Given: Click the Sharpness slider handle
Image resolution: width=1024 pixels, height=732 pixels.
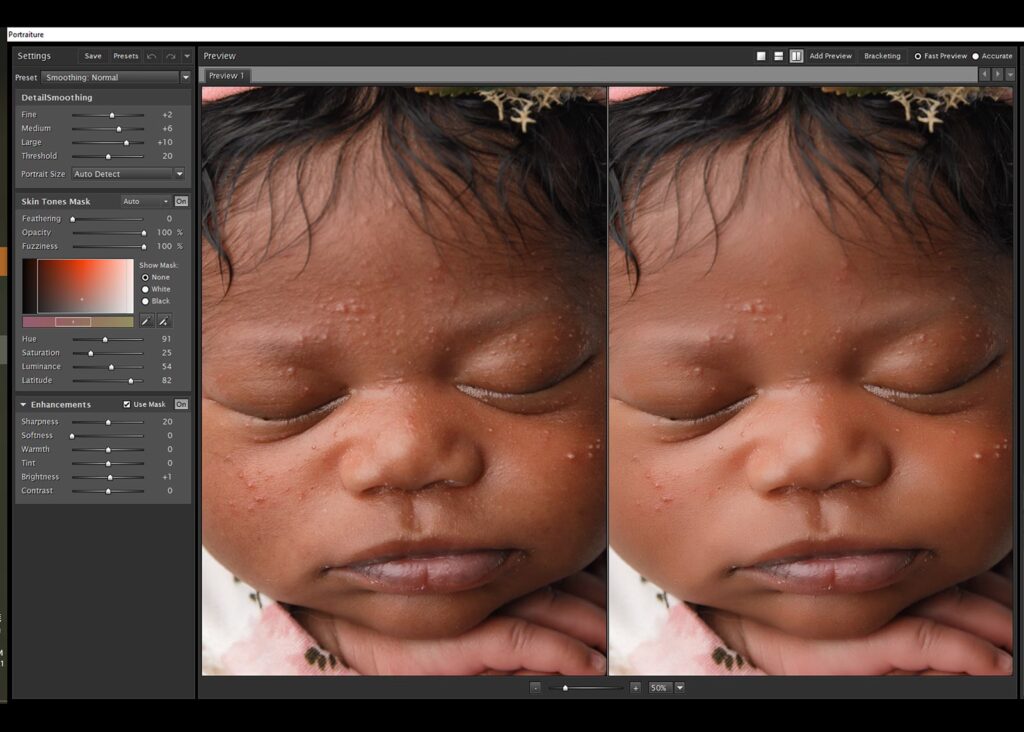Looking at the screenshot, I should tap(108, 422).
